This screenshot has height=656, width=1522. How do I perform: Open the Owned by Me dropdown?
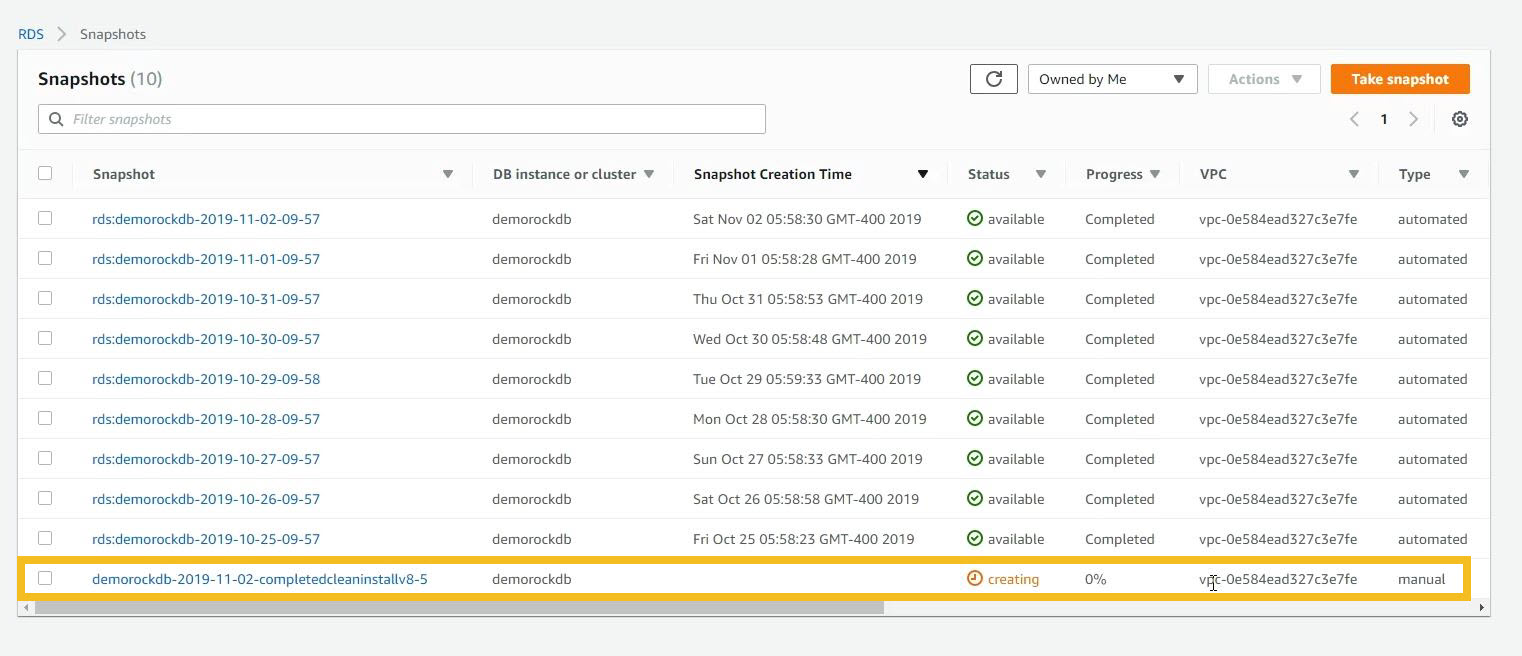[1112, 79]
